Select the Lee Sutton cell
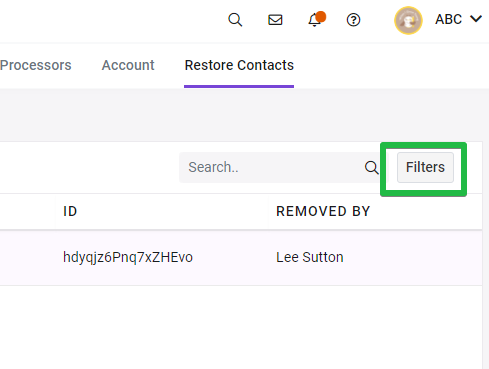 [x=310, y=257]
